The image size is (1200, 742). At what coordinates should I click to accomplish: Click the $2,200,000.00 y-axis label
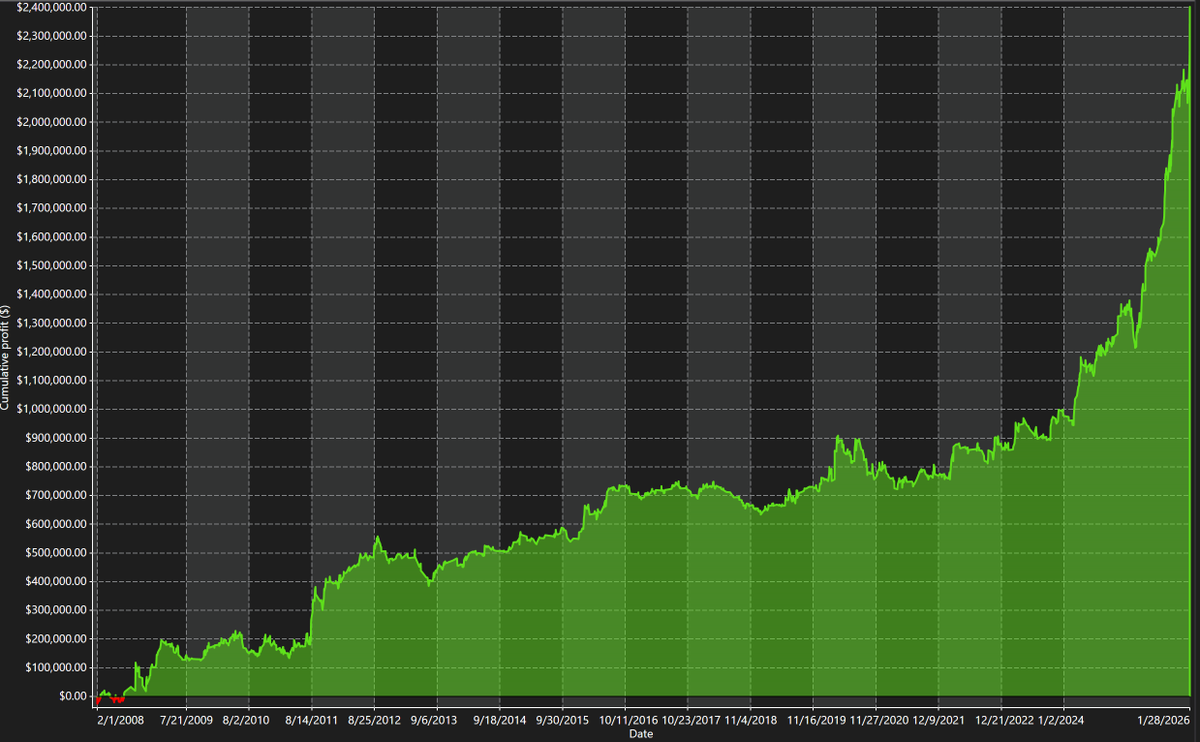click(49, 65)
